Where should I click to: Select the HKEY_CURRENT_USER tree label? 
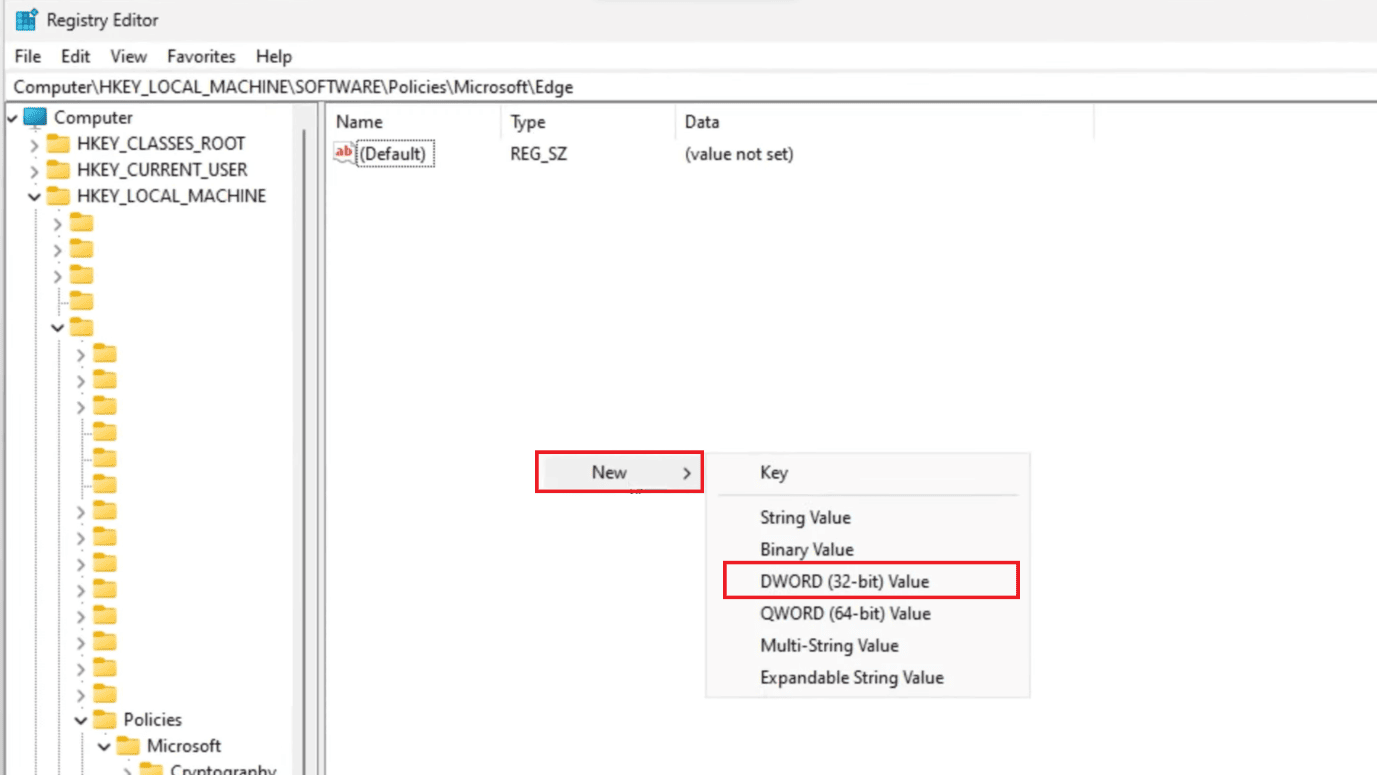(162, 170)
